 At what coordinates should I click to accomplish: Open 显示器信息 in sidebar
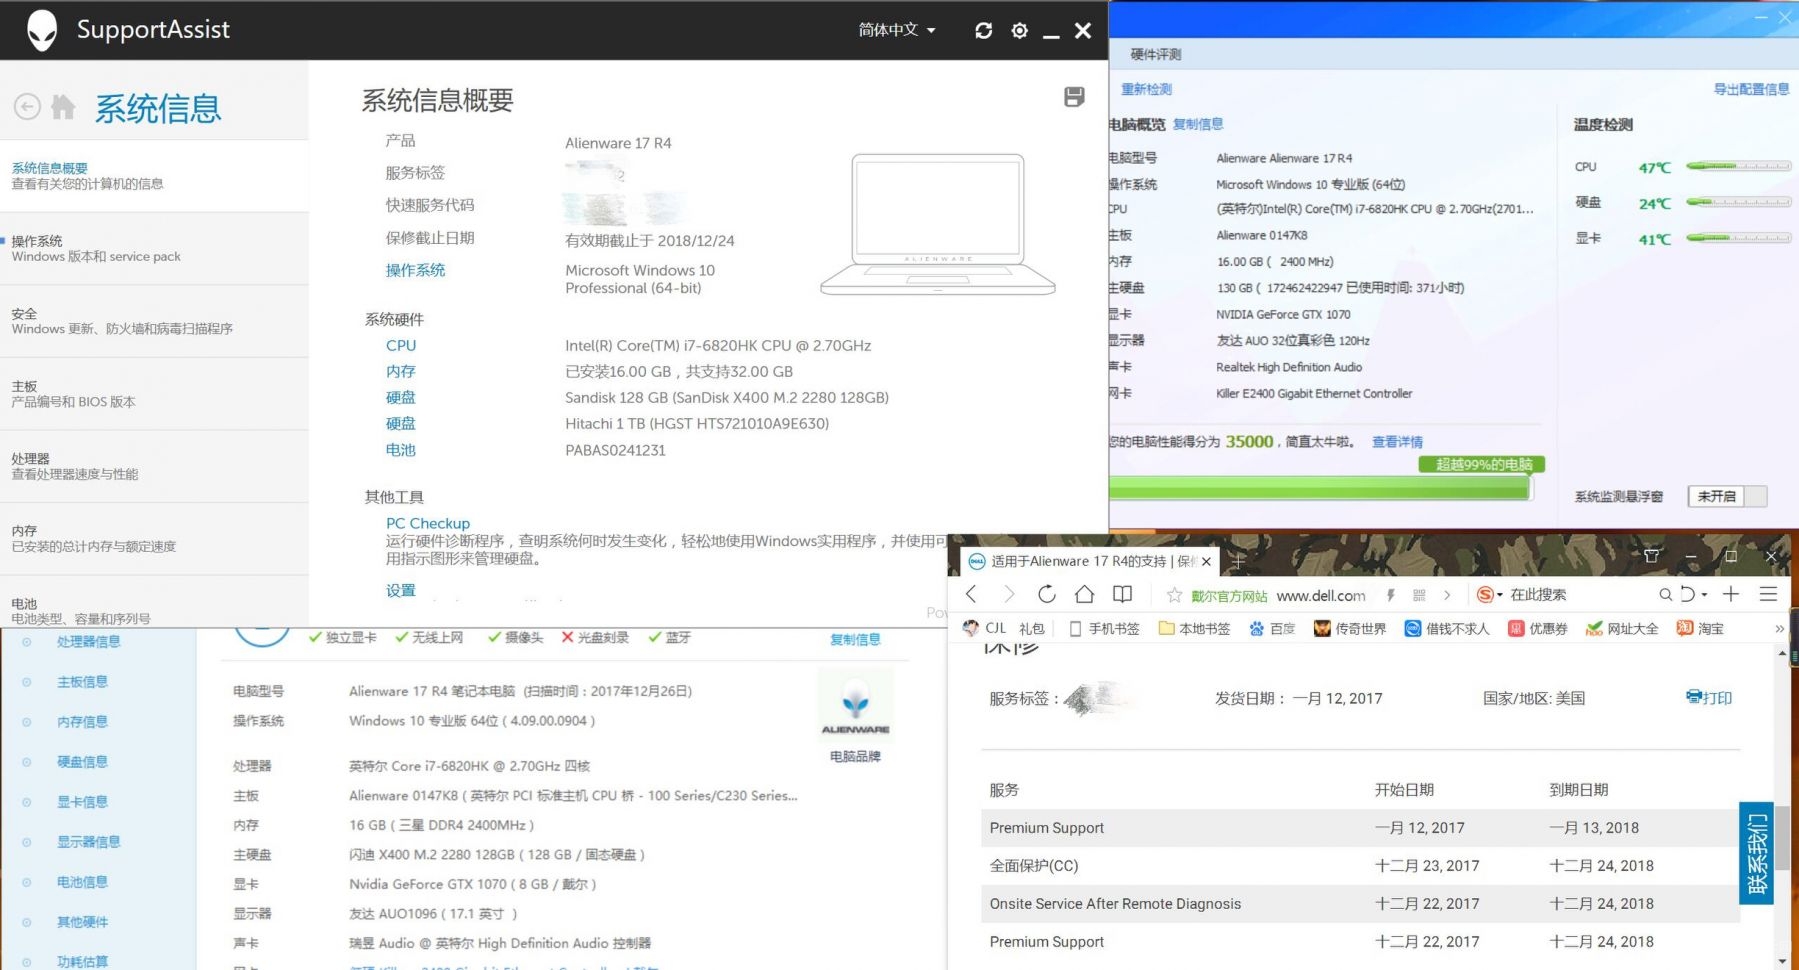(x=88, y=842)
